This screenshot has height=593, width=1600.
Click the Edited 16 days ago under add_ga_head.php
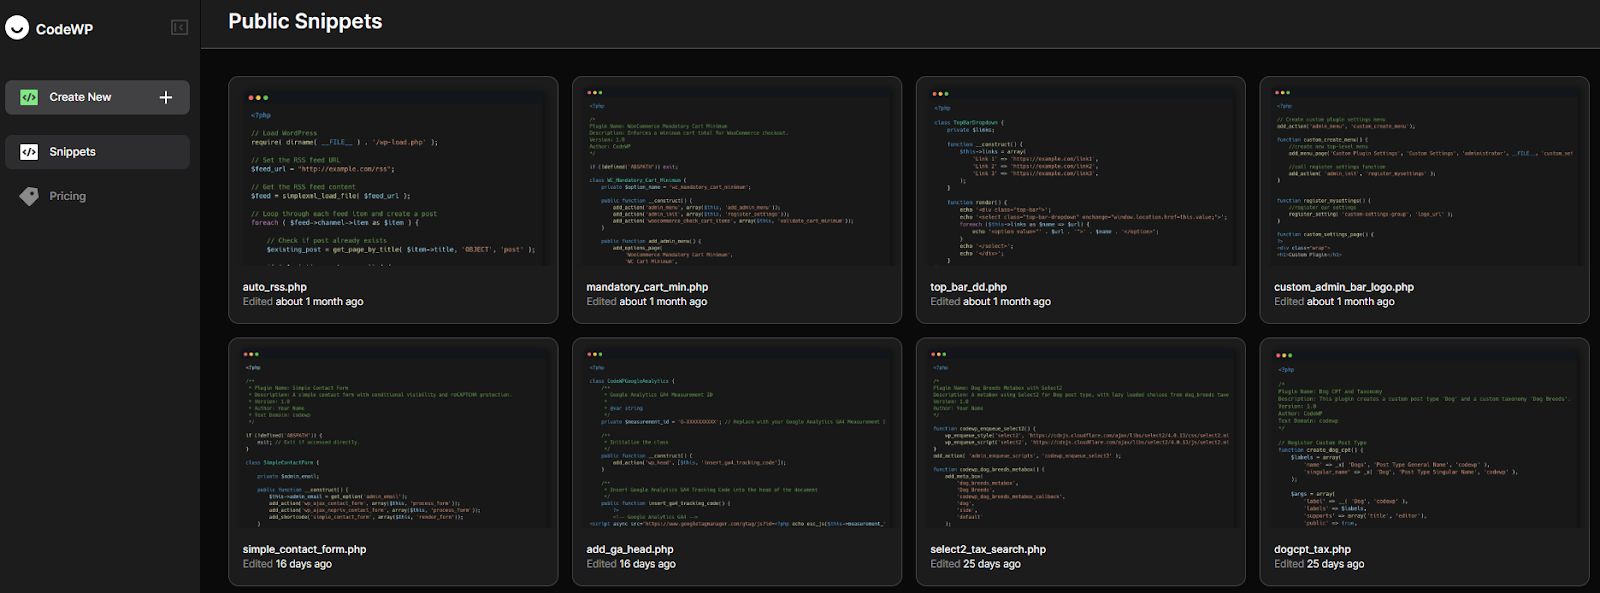coord(631,564)
